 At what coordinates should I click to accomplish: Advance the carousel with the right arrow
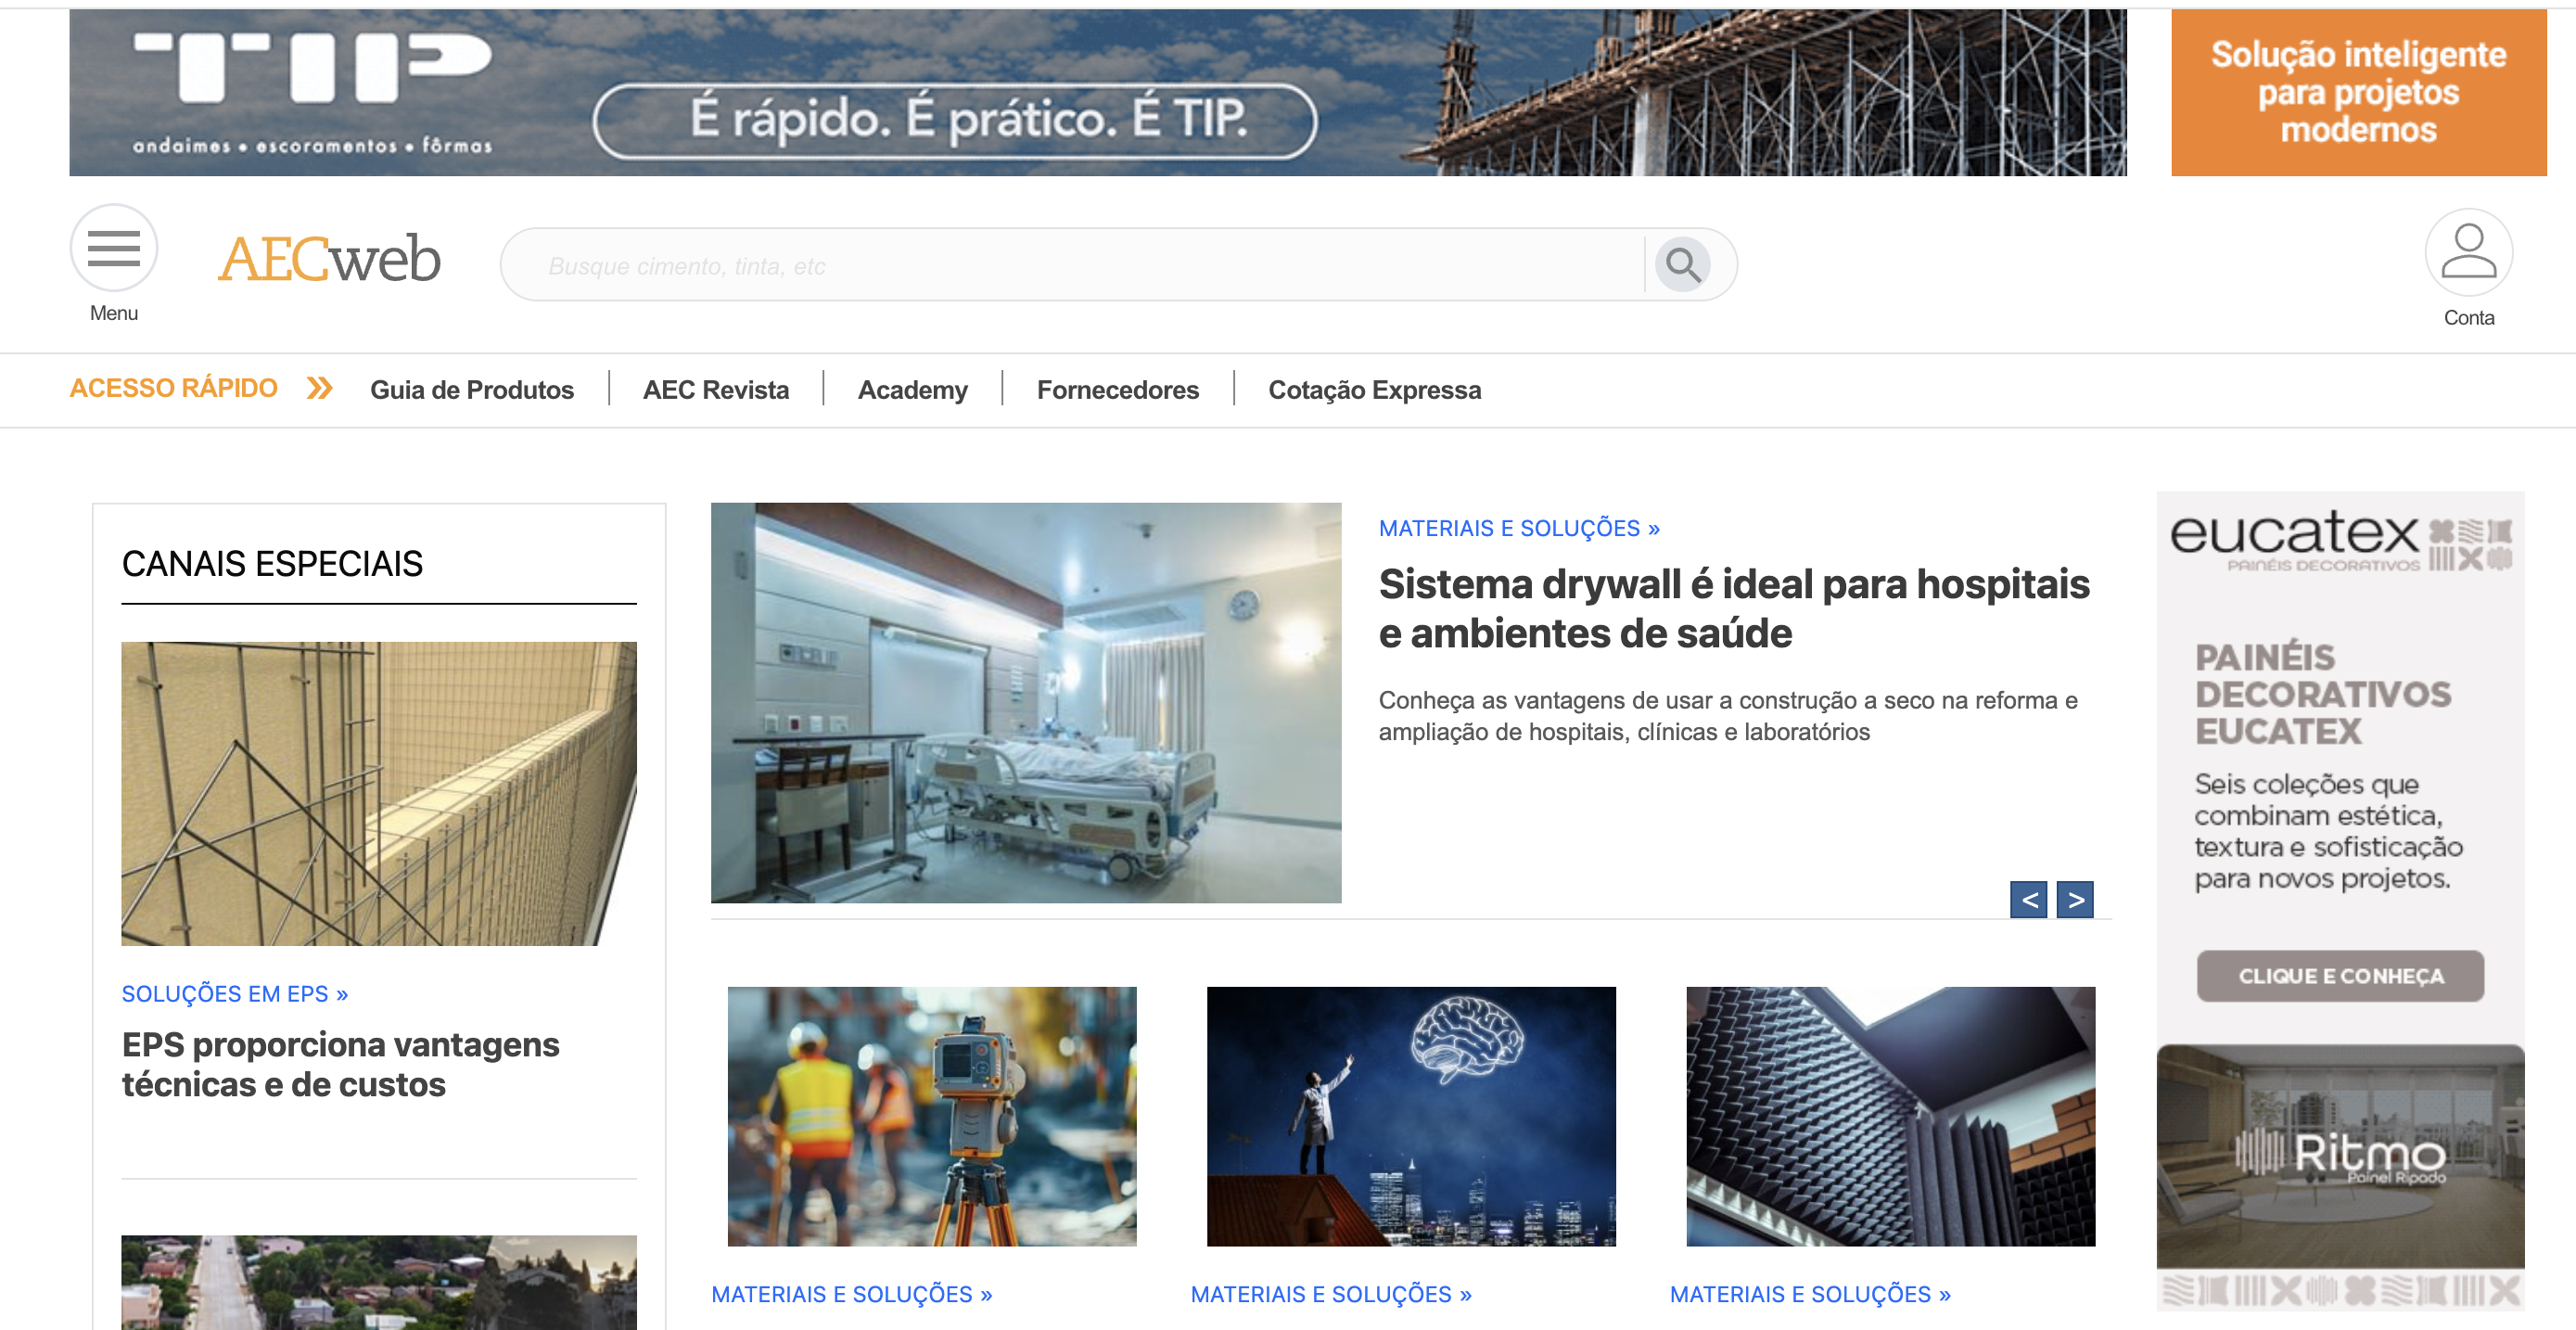[x=2075, y=899]
